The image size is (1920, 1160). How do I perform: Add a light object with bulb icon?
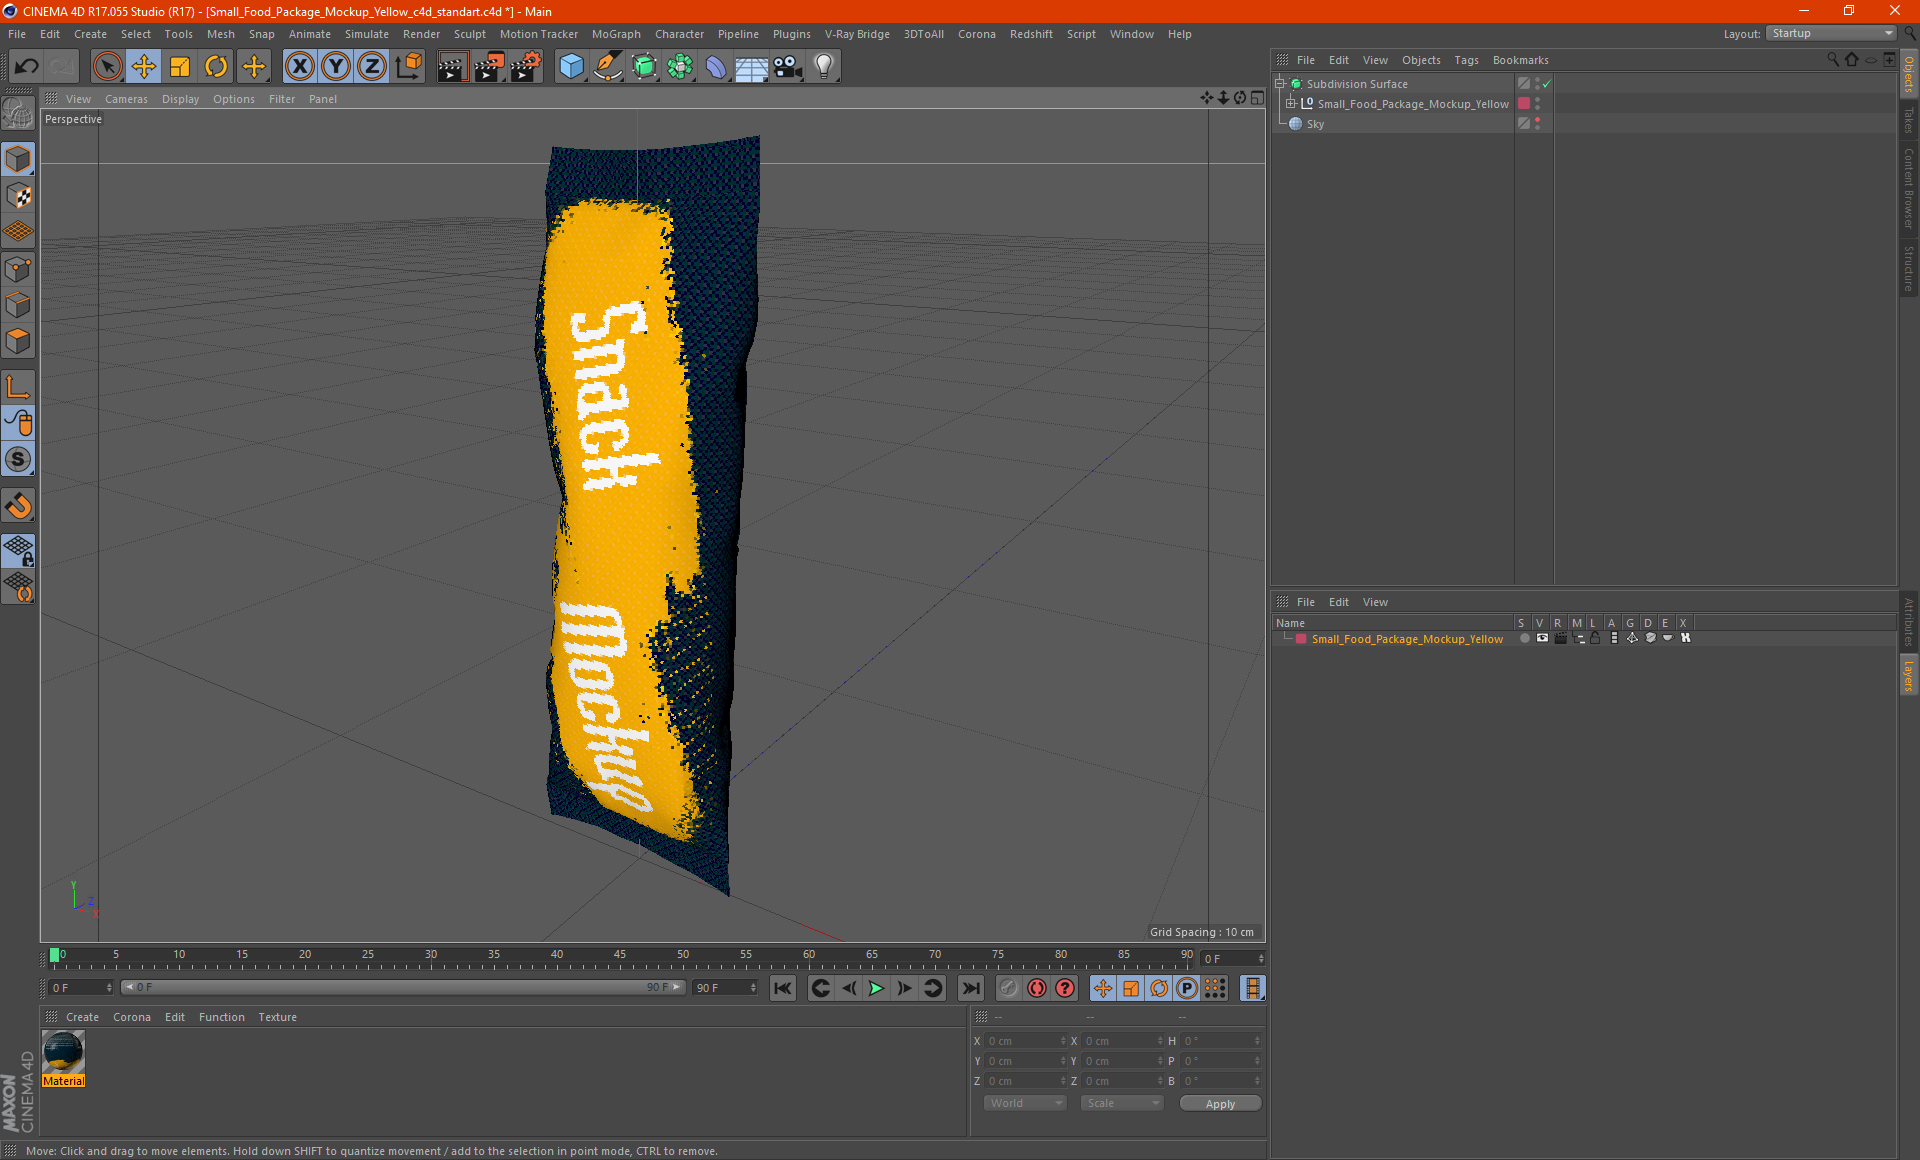823,67
